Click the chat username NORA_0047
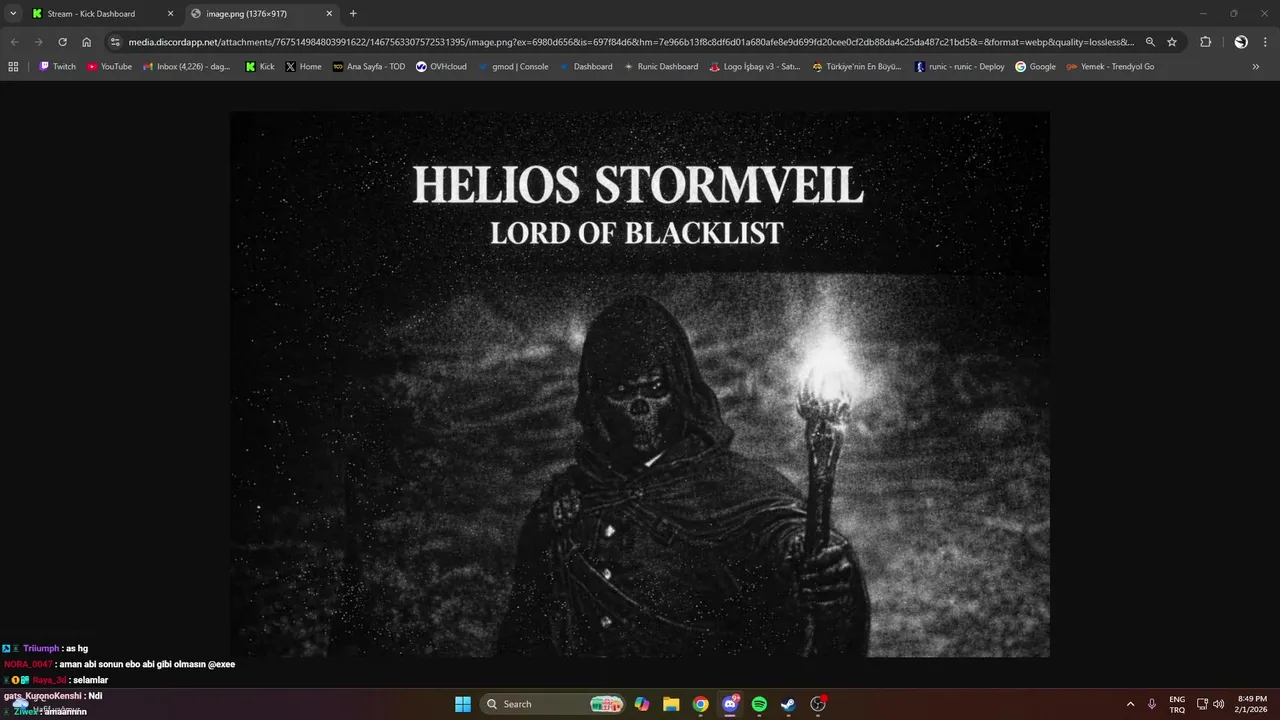Viewport: 1280px width, 720px height. [x=27, y=664]
